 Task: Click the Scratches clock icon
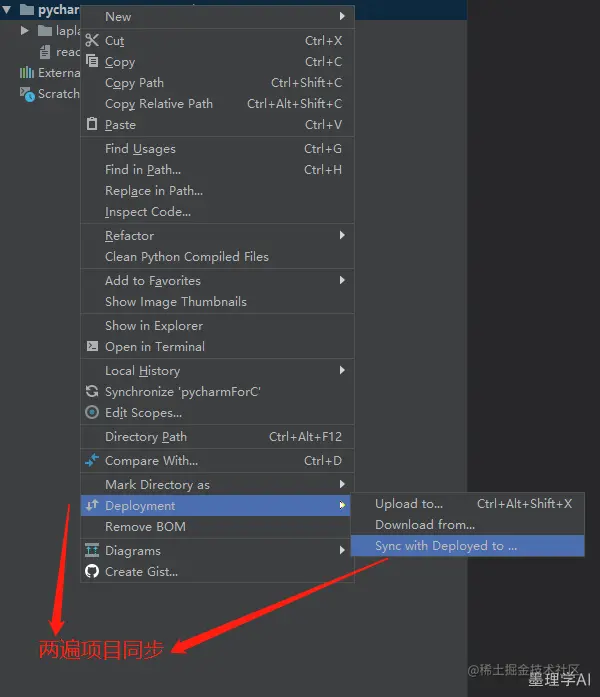(x=27, y=94)
